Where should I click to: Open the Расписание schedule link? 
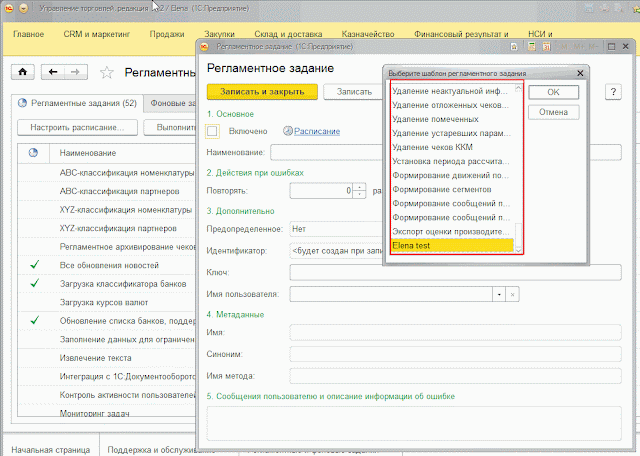click(x=317, y=131)
